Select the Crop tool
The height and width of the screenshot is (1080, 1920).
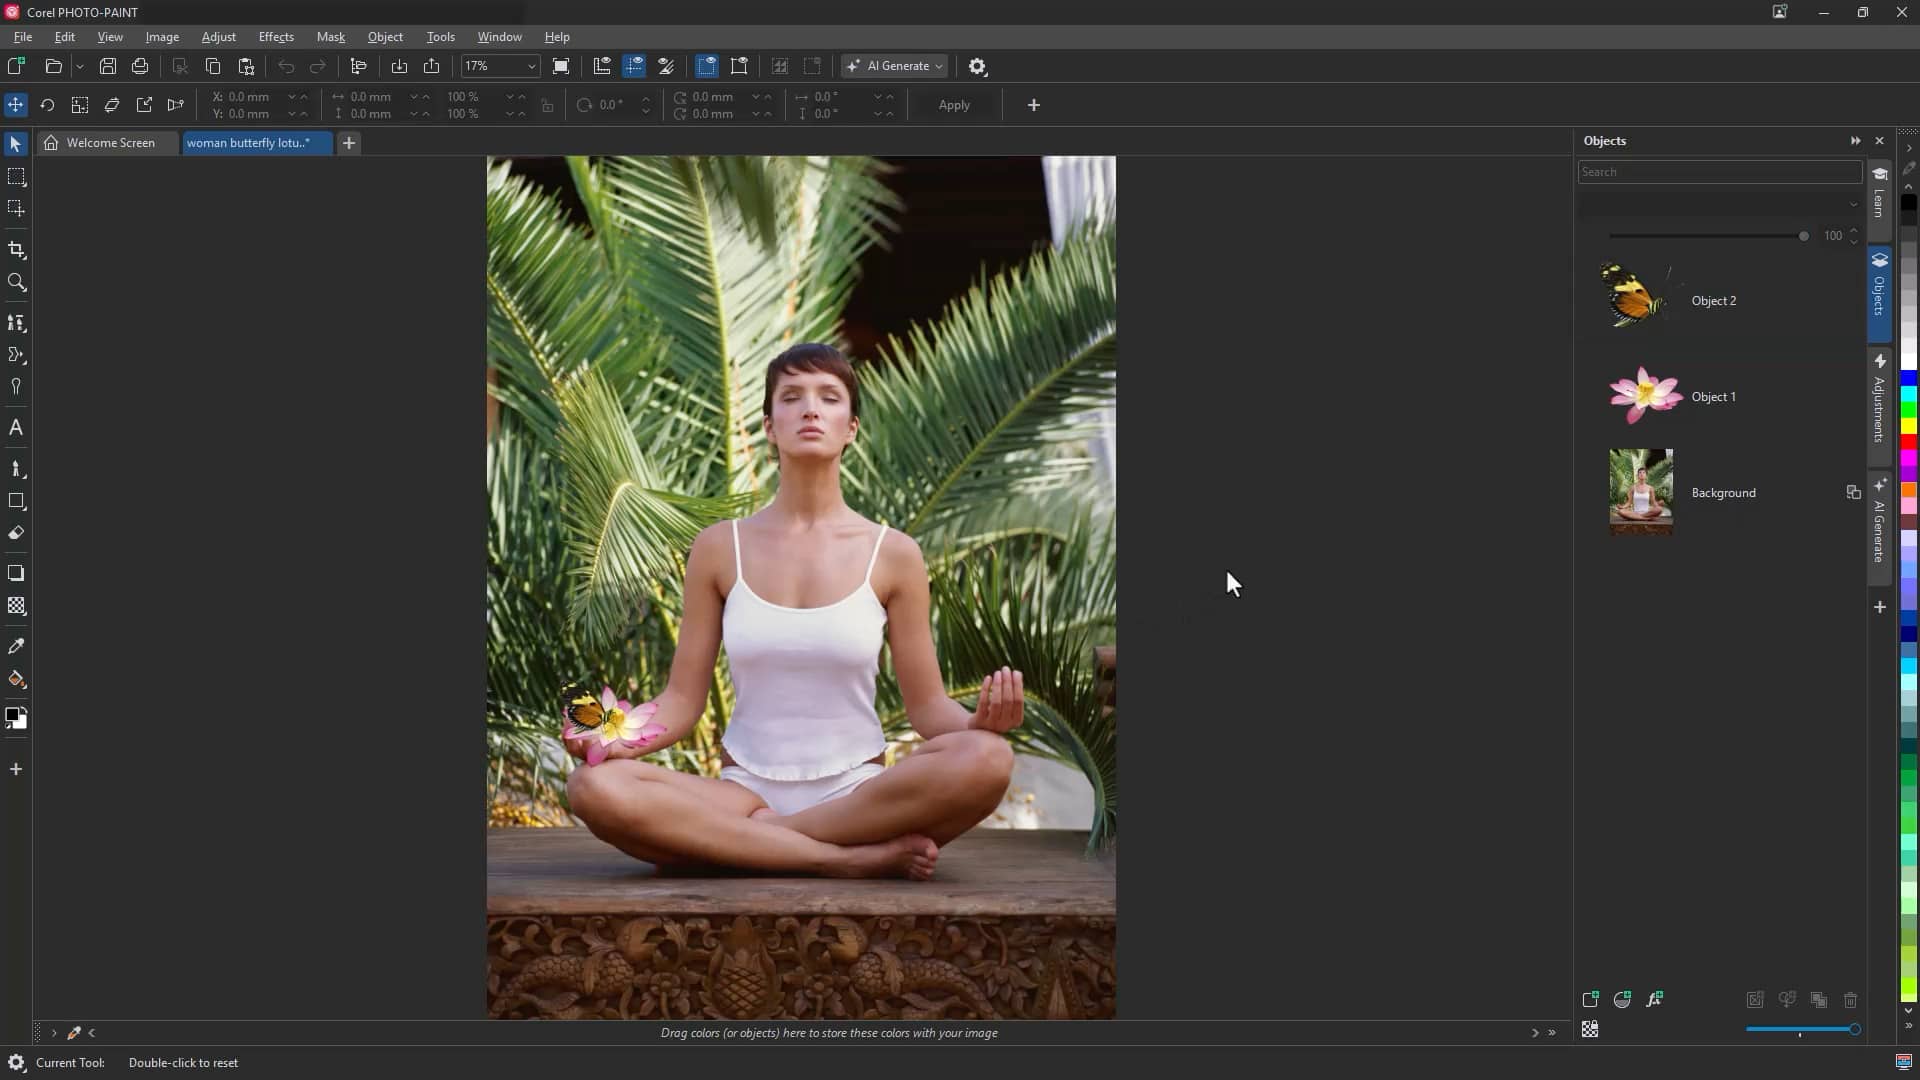(16, 250)
